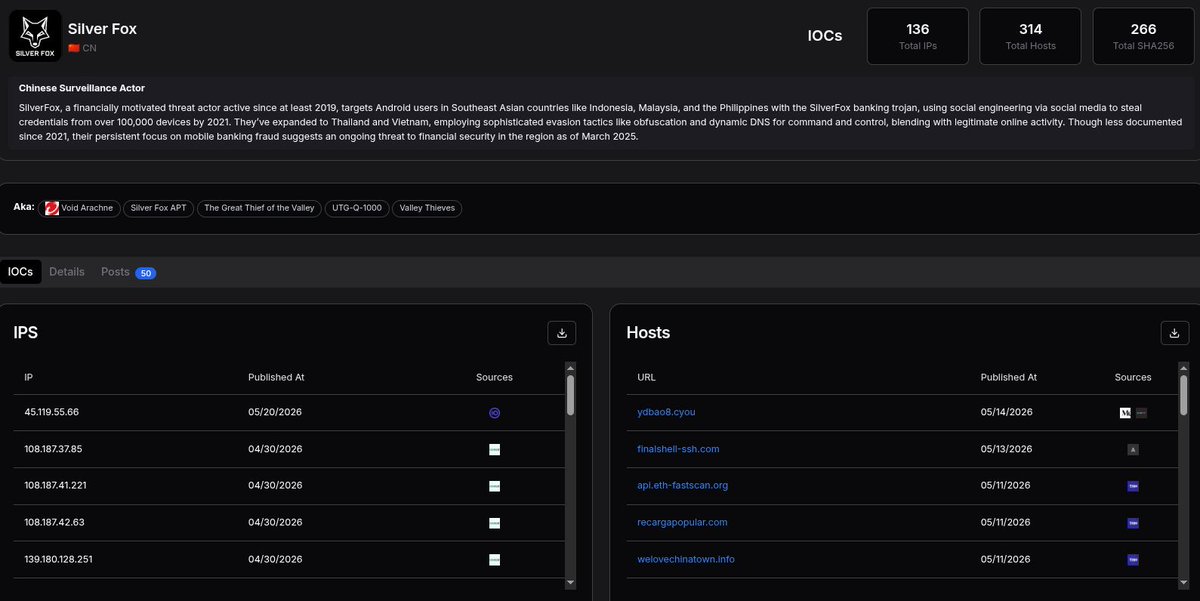Click the Chinese Surveillance Actor heading
This screenshot has width=1200, height=601.
coord(82,88)
